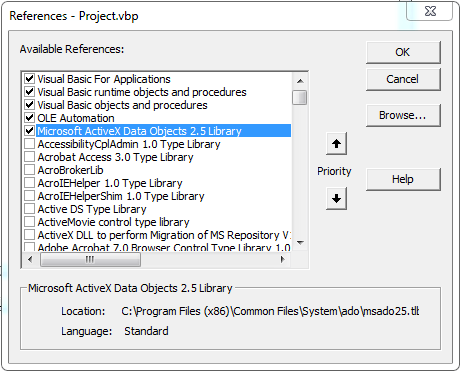This screenshot has width=461, height=372.
Task: Click vertical scrollbar up arrow
Action: pyautogui.click(x=300, y=81)
